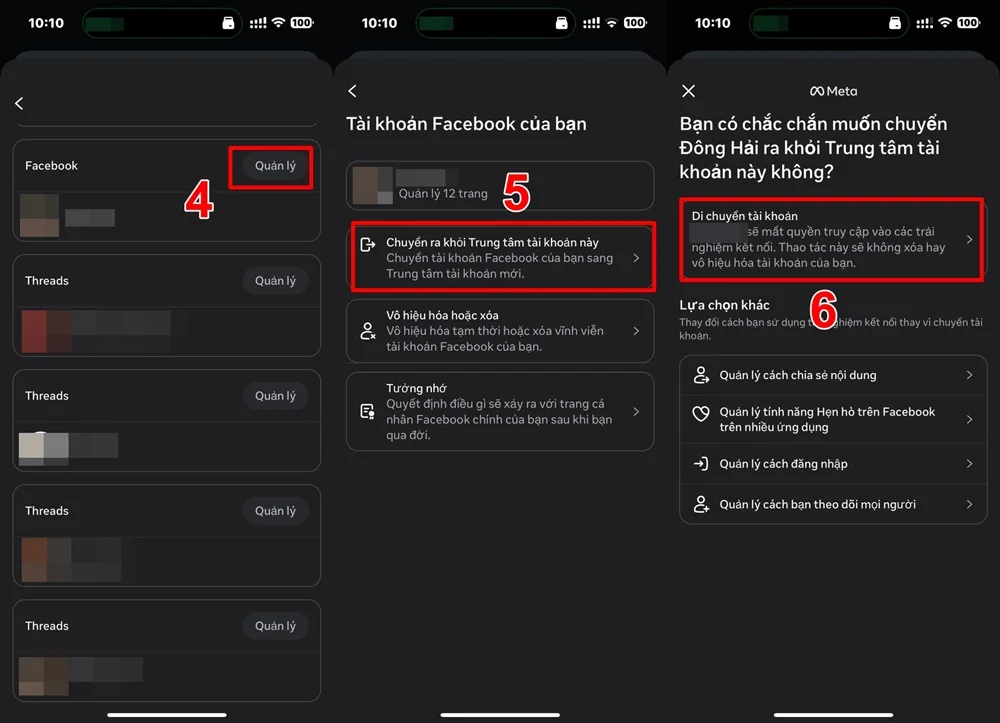The height and width of the screenshot is (723, 1000).
Task: Tap login arrow icon beside 'Quản lý cách đăng nhập'
Action: (x=701, y=464)
